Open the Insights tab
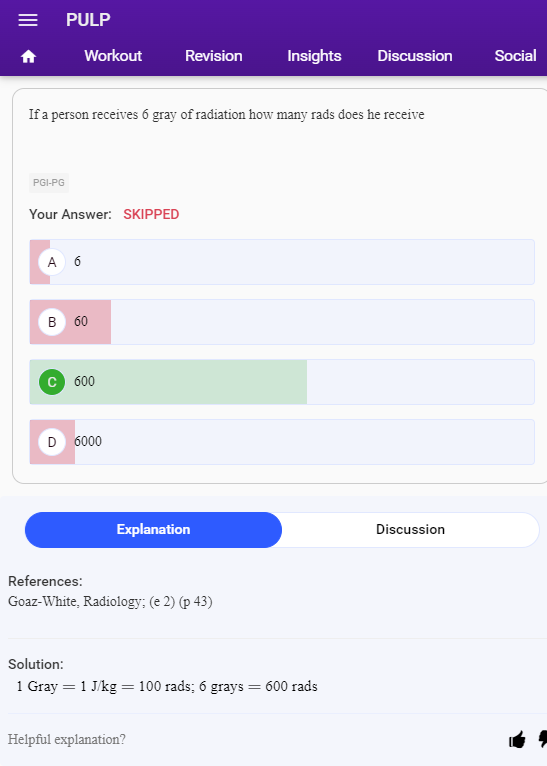Viewport: 547px width, 766px height. pos(314,56)
